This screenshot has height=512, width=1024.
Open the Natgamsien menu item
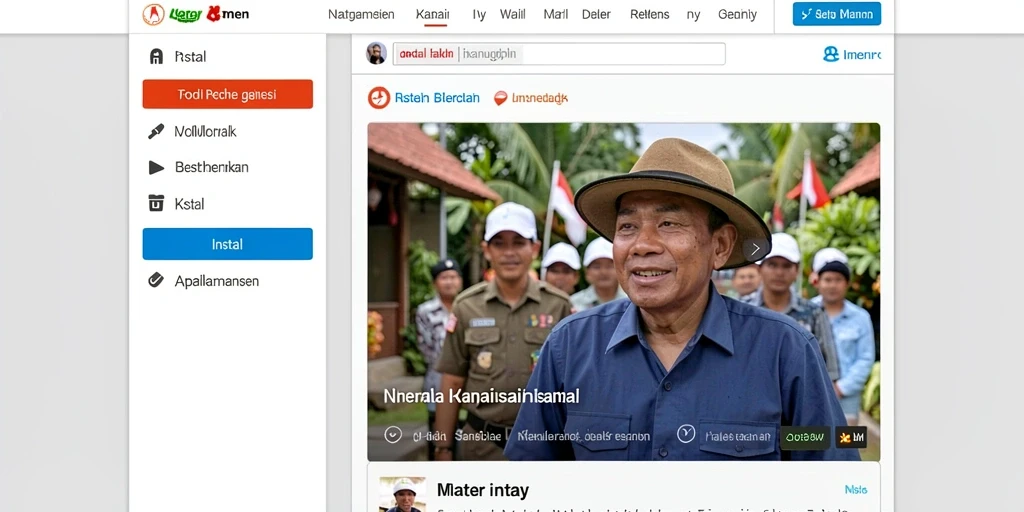click(x=361, y=14)
